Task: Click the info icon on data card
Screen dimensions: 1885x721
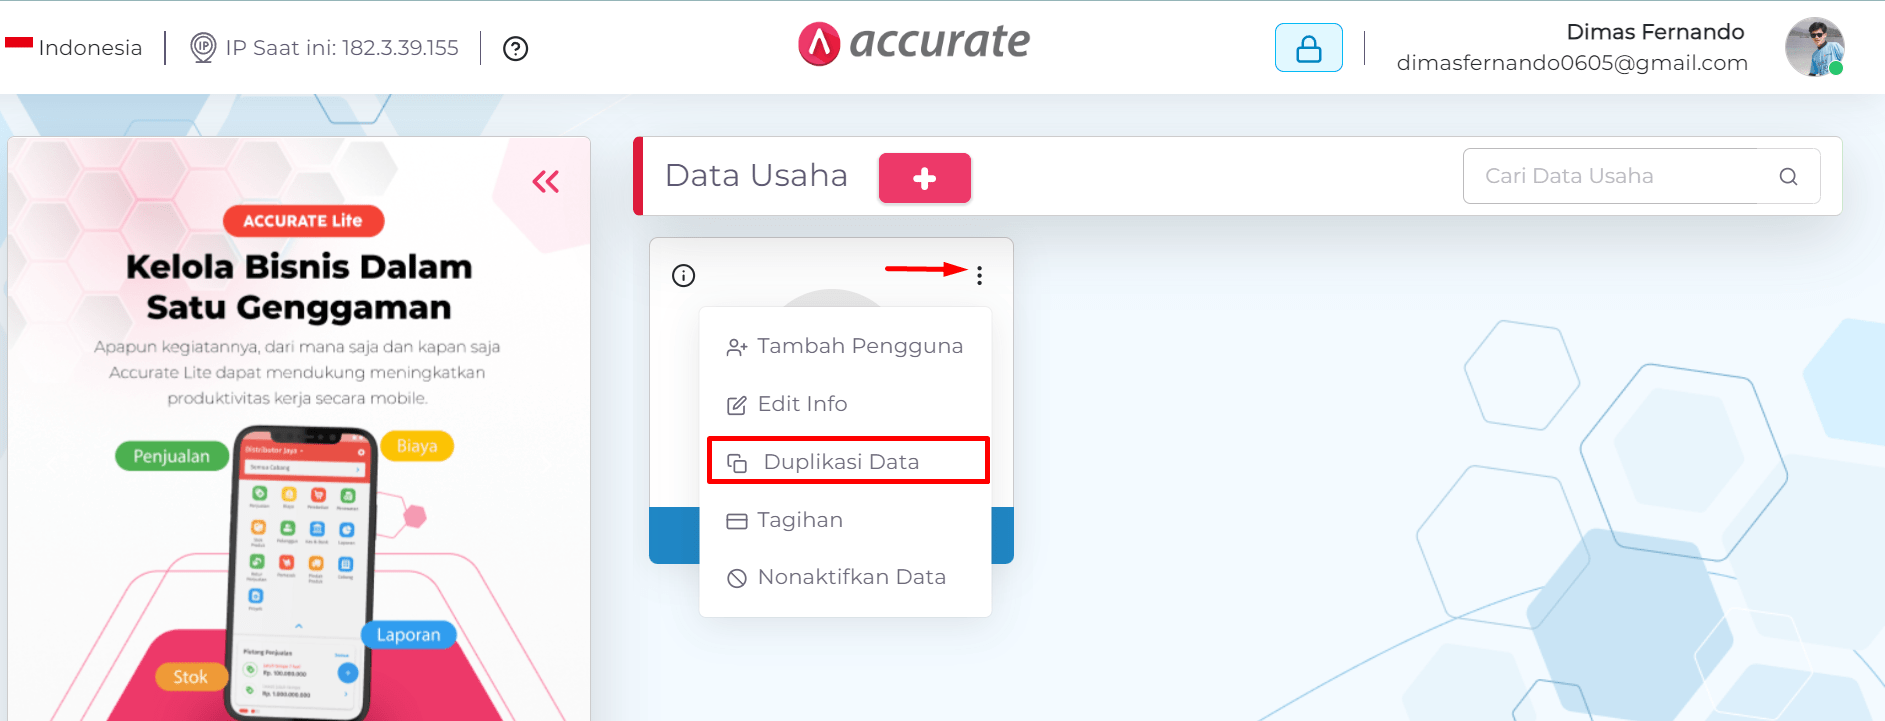Action: tap(683, 276)
